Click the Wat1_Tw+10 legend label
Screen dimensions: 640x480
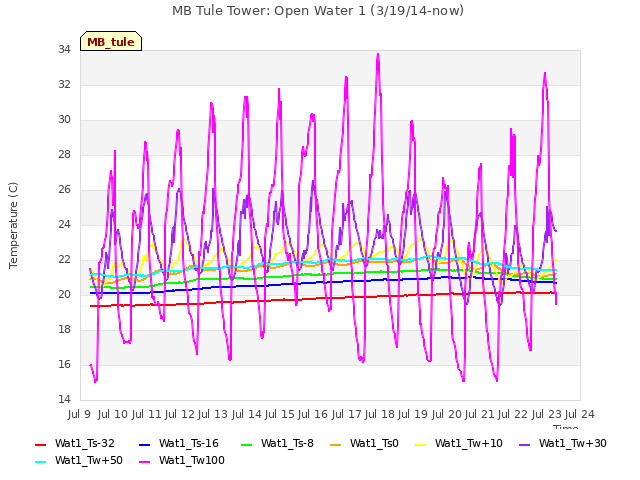[469, 443]
